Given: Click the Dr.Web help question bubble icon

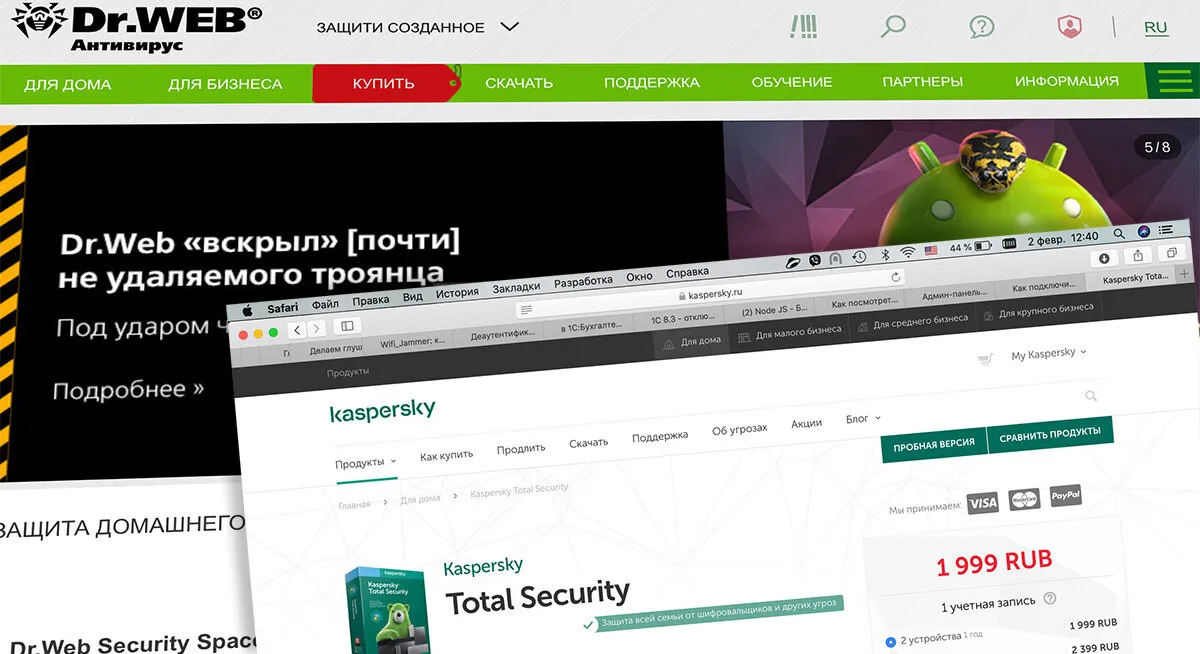Looking at the screenshot, I should (982, 27).
